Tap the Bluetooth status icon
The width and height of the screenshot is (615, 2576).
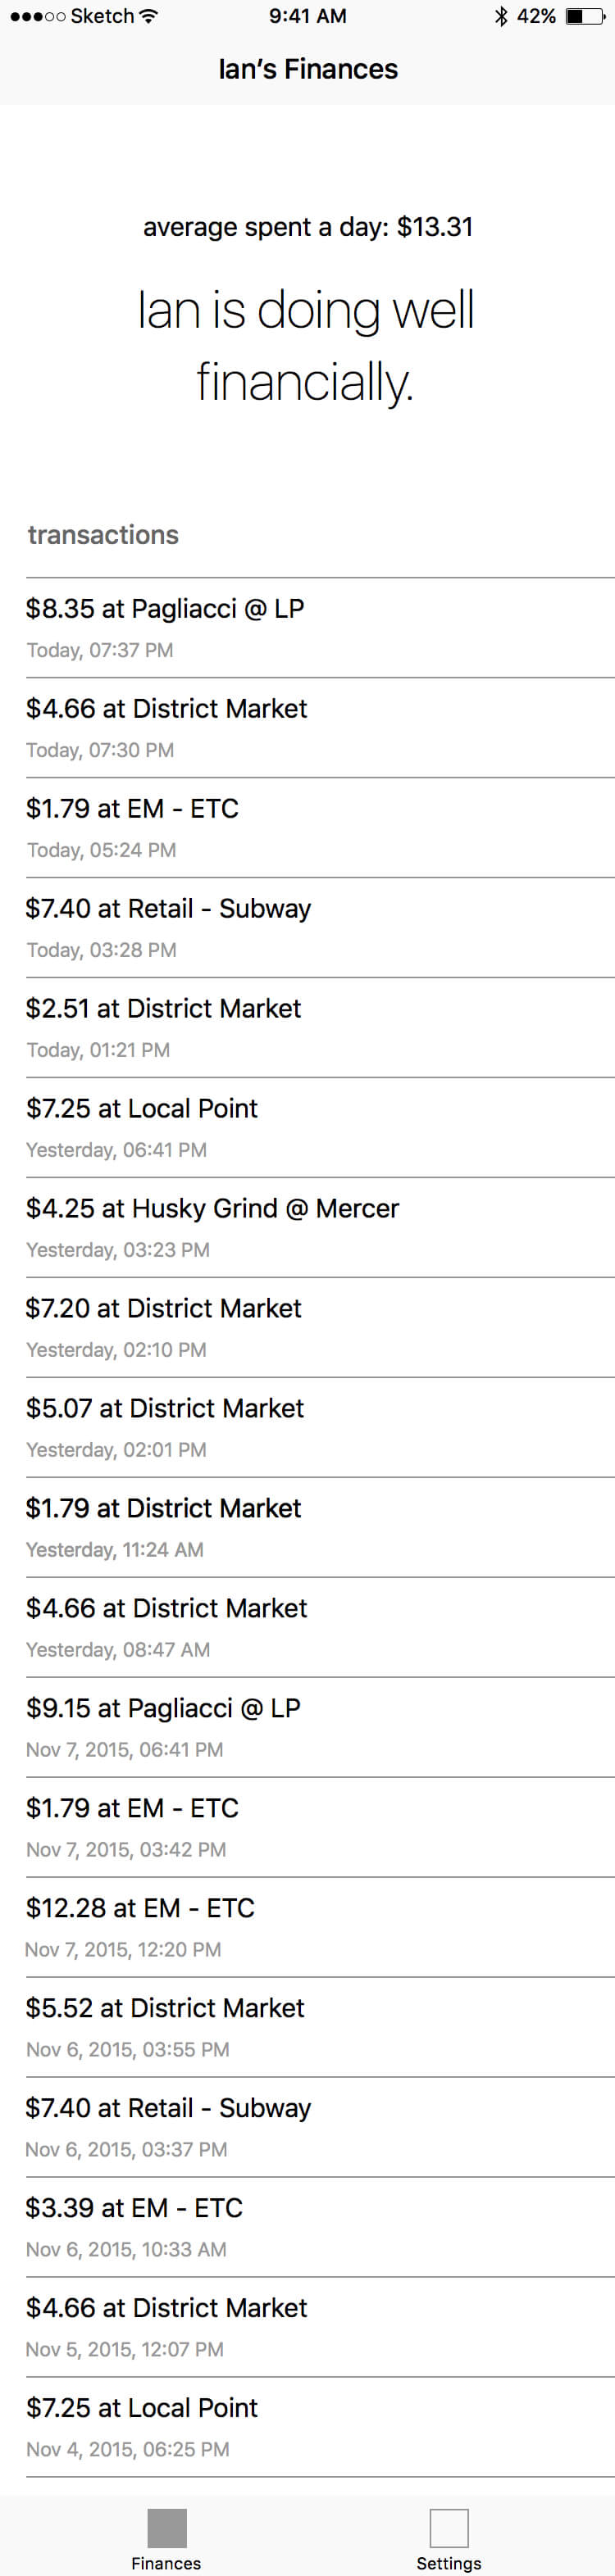tap(501, 16)
